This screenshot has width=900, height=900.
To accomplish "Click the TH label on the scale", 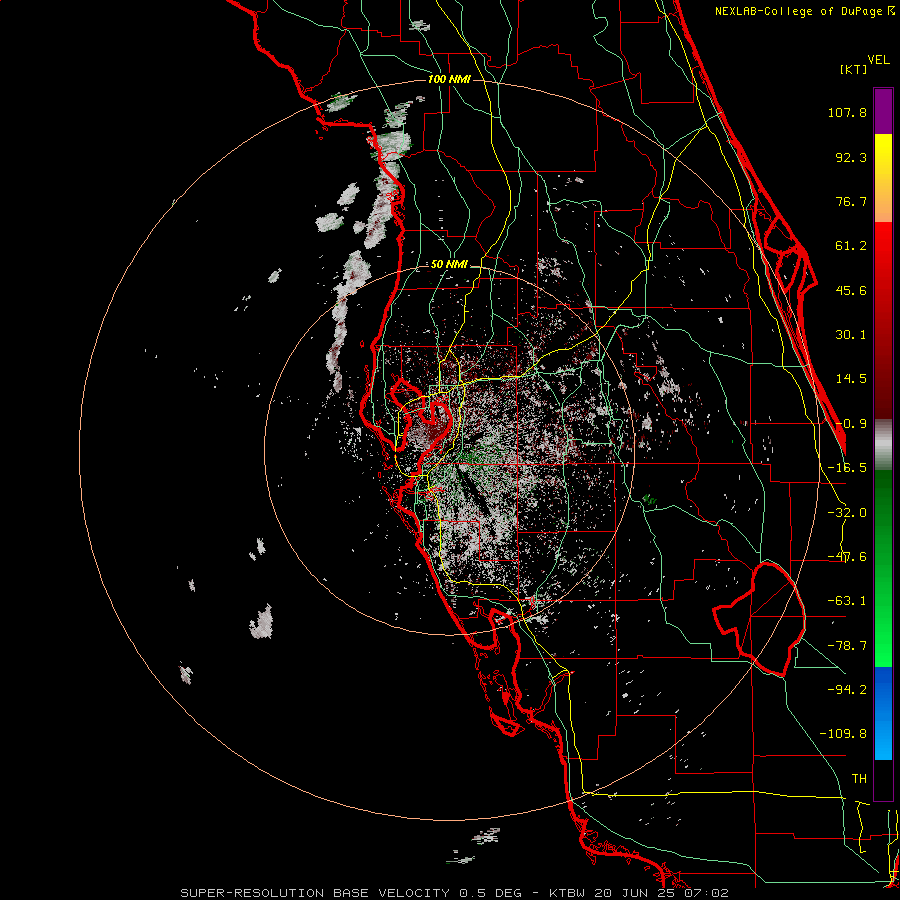I will pos(859,778).
